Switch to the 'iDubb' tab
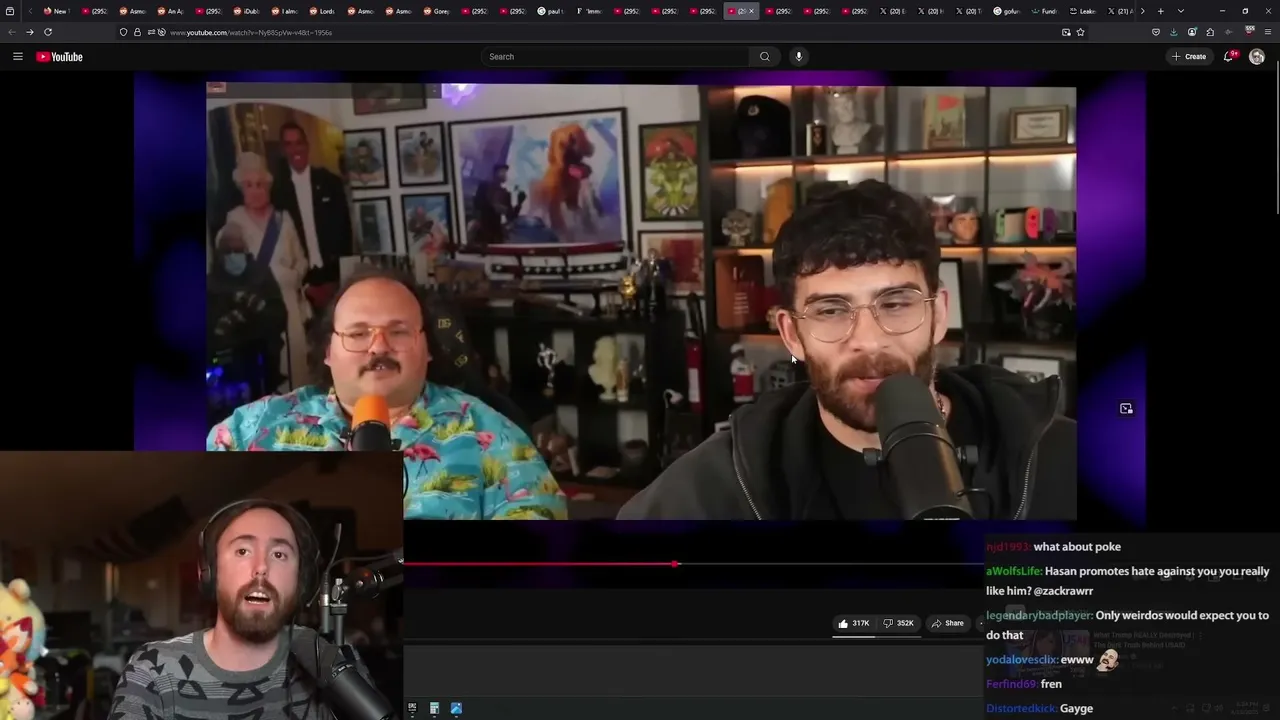 click(x=245, y=11)
